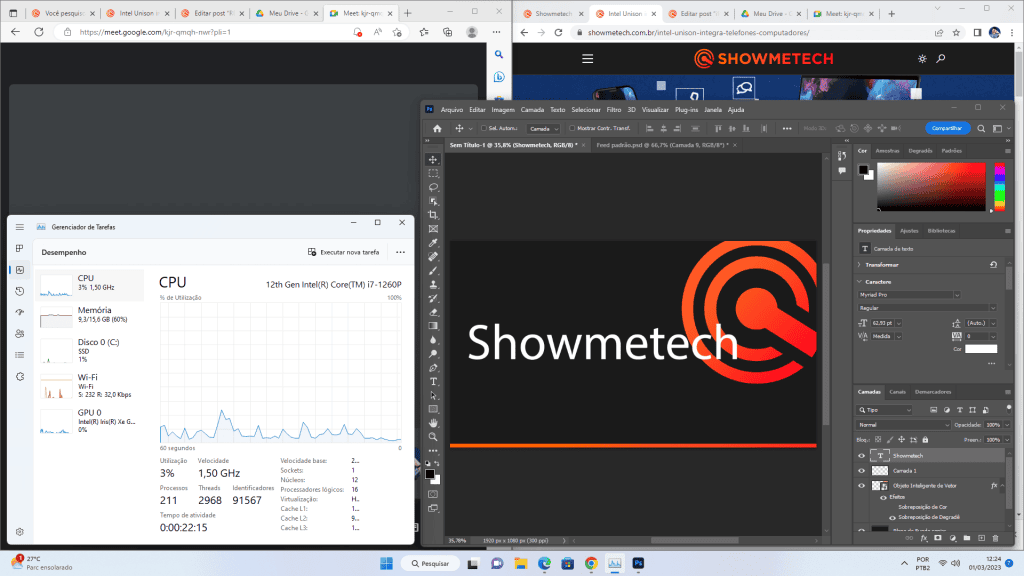
Task: Activate the Zoom tool in Photoshop
Action: (x=433, y=437)
